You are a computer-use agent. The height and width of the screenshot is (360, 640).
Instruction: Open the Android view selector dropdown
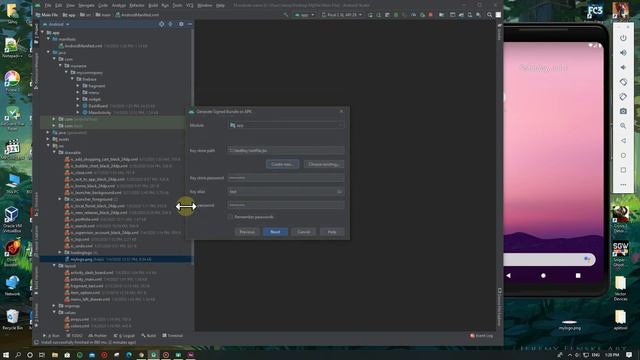pyautogui.click(x=56, y=24)
